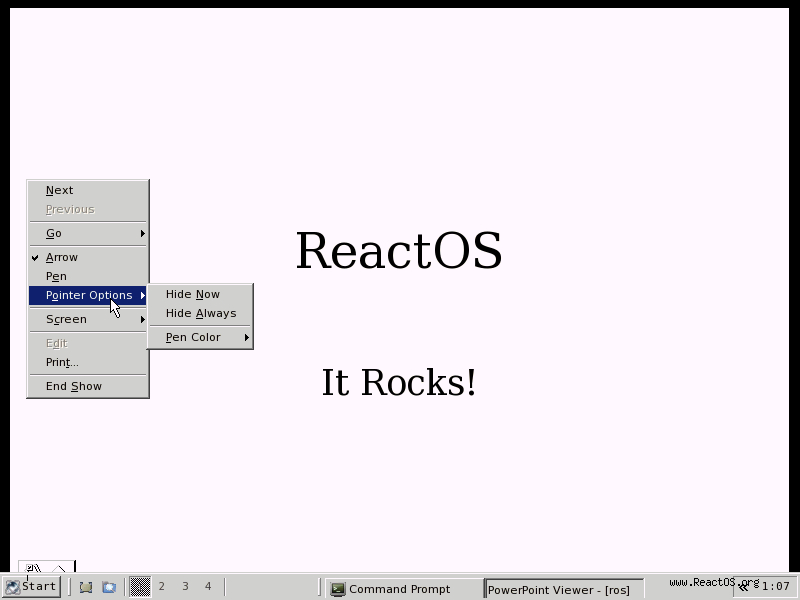Viewport: 800px width, 600px height.
Task: Click End Show to exit slideshow
Action: [88, 386]
